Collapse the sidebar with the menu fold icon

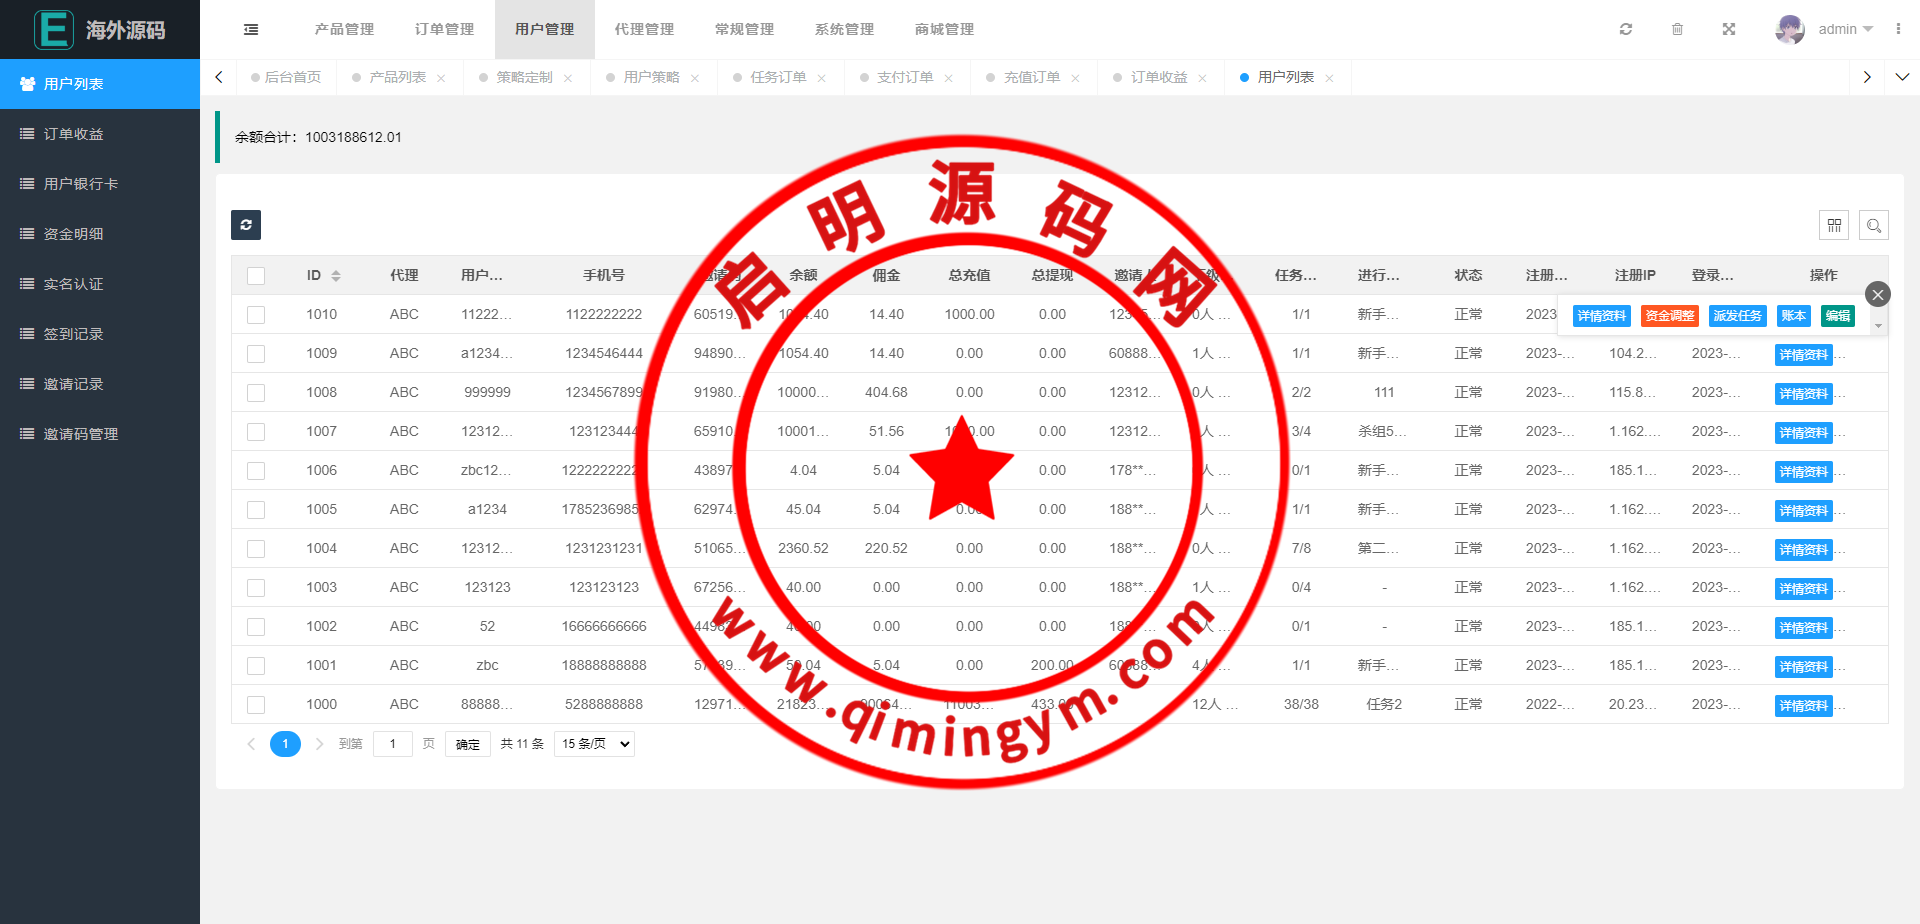coord(251,30)
